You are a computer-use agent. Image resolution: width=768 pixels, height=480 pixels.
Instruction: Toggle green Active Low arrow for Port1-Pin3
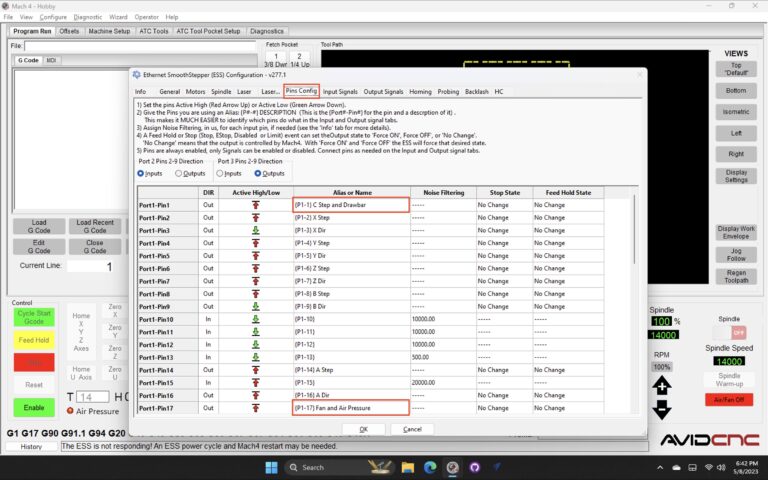[x=256, y=230]
